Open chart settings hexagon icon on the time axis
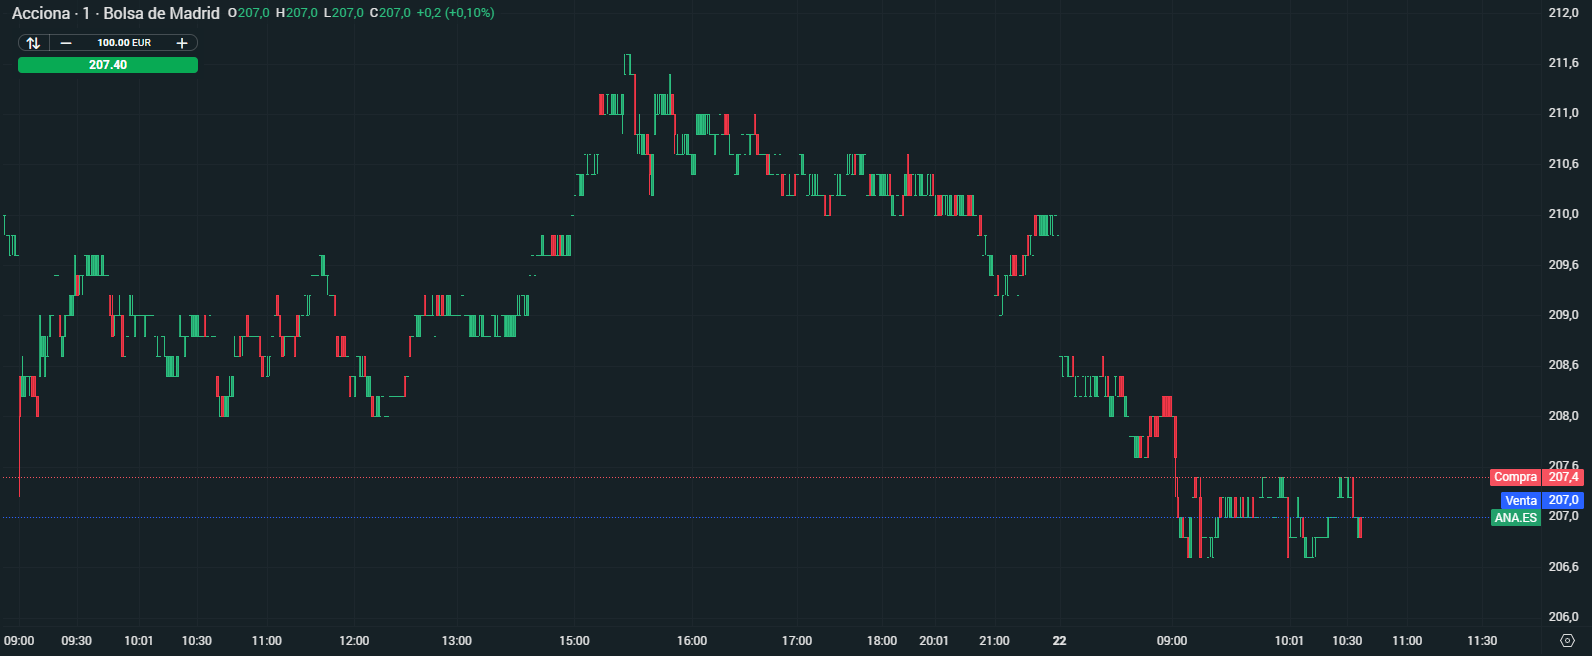Screen dimensions: 1592x656 (1567, 641)
